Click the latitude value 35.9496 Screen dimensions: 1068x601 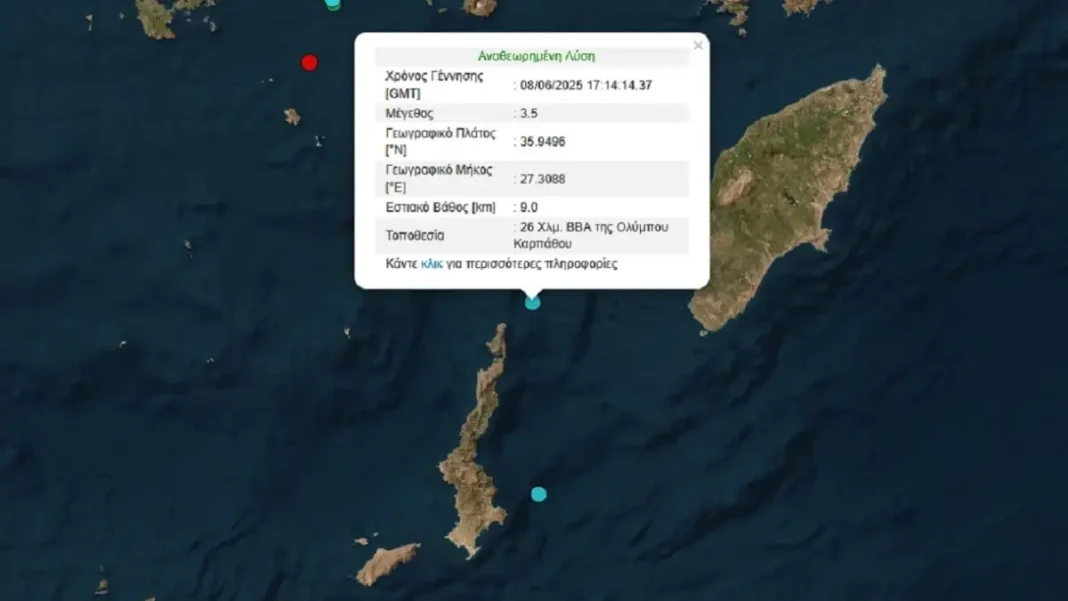pyautogui.click(x=542, y=142)
